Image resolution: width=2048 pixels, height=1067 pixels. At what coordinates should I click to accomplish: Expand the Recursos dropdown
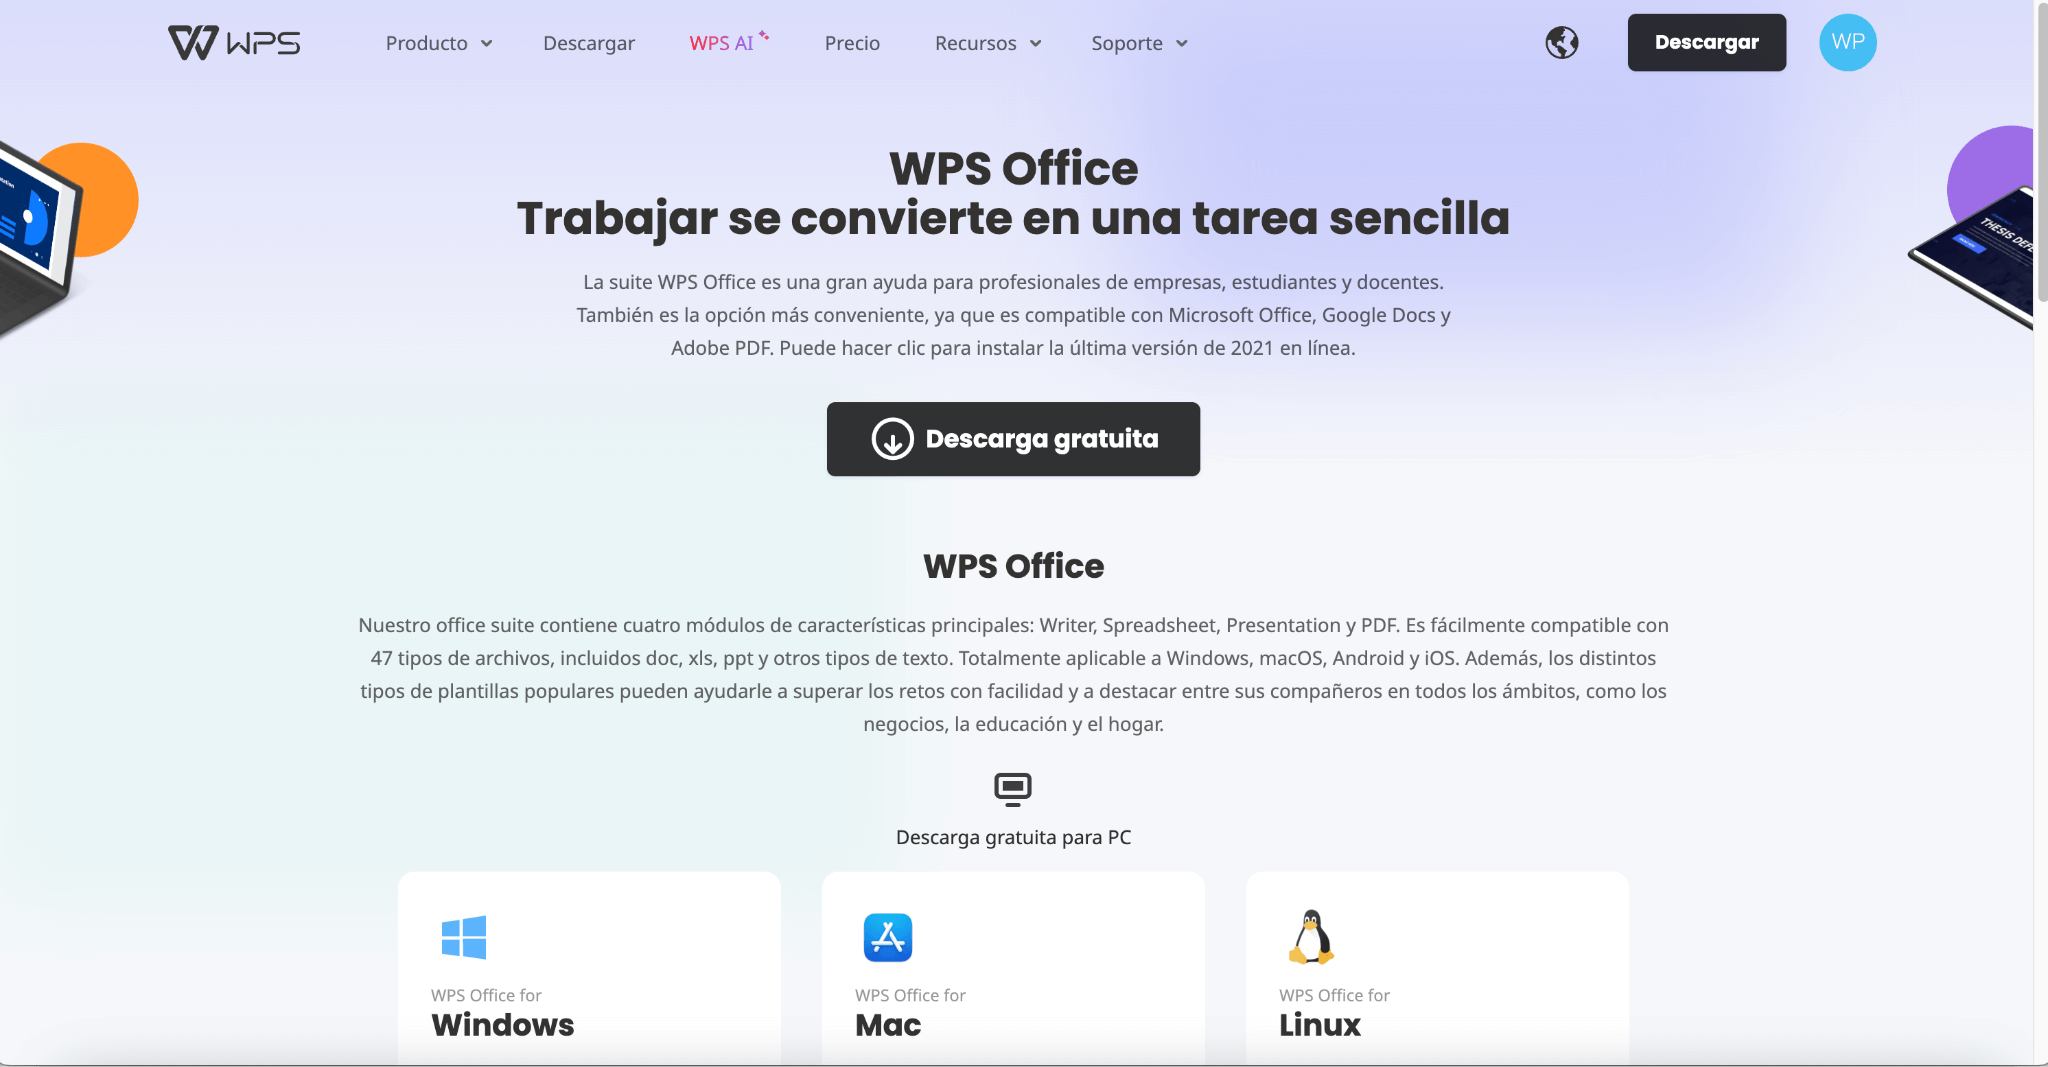[987, 43]
